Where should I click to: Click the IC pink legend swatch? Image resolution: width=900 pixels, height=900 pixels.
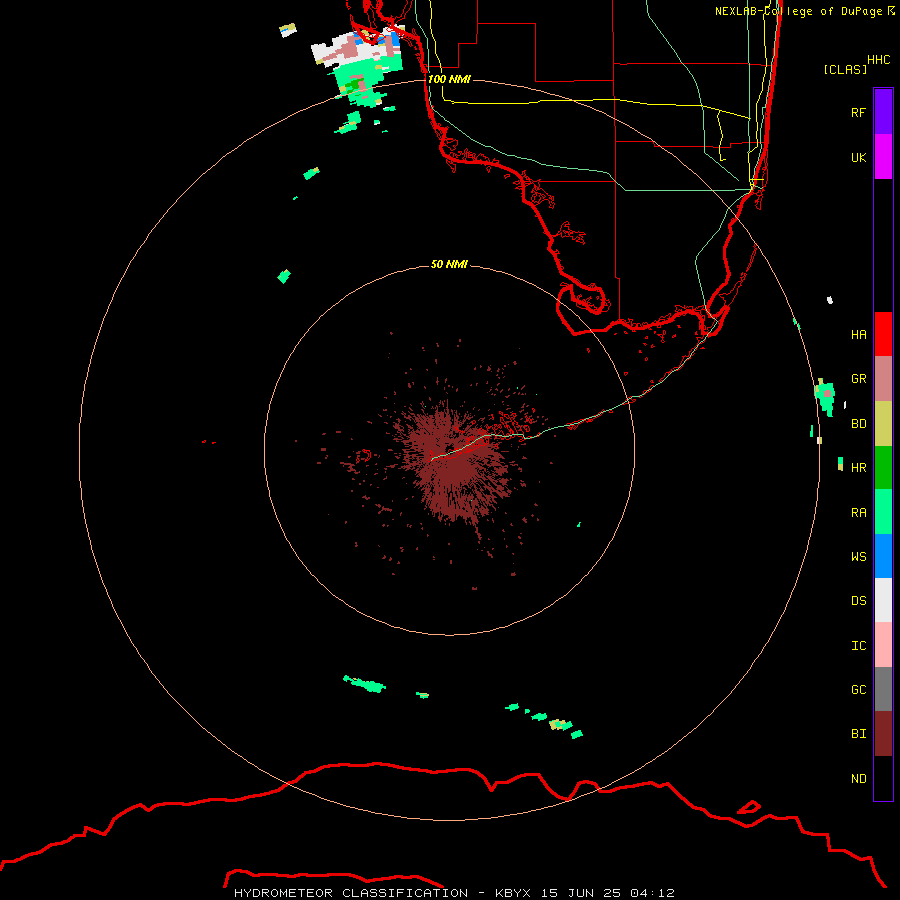(x=883, y=645)
